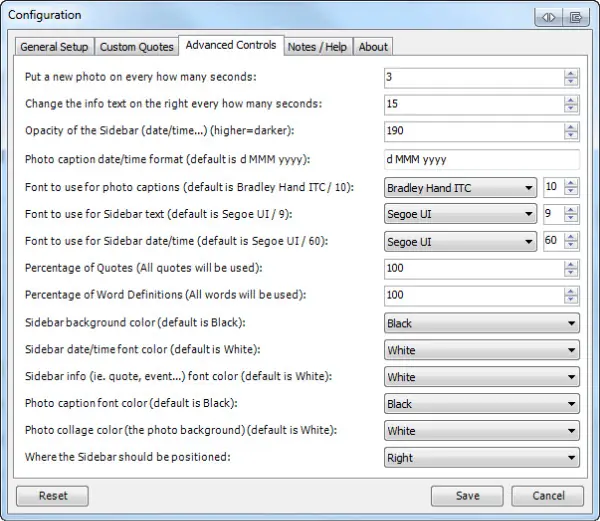Open the Custom Quotes tab
Viewport: 600px width, 521px height.
[x=137, y=47]
